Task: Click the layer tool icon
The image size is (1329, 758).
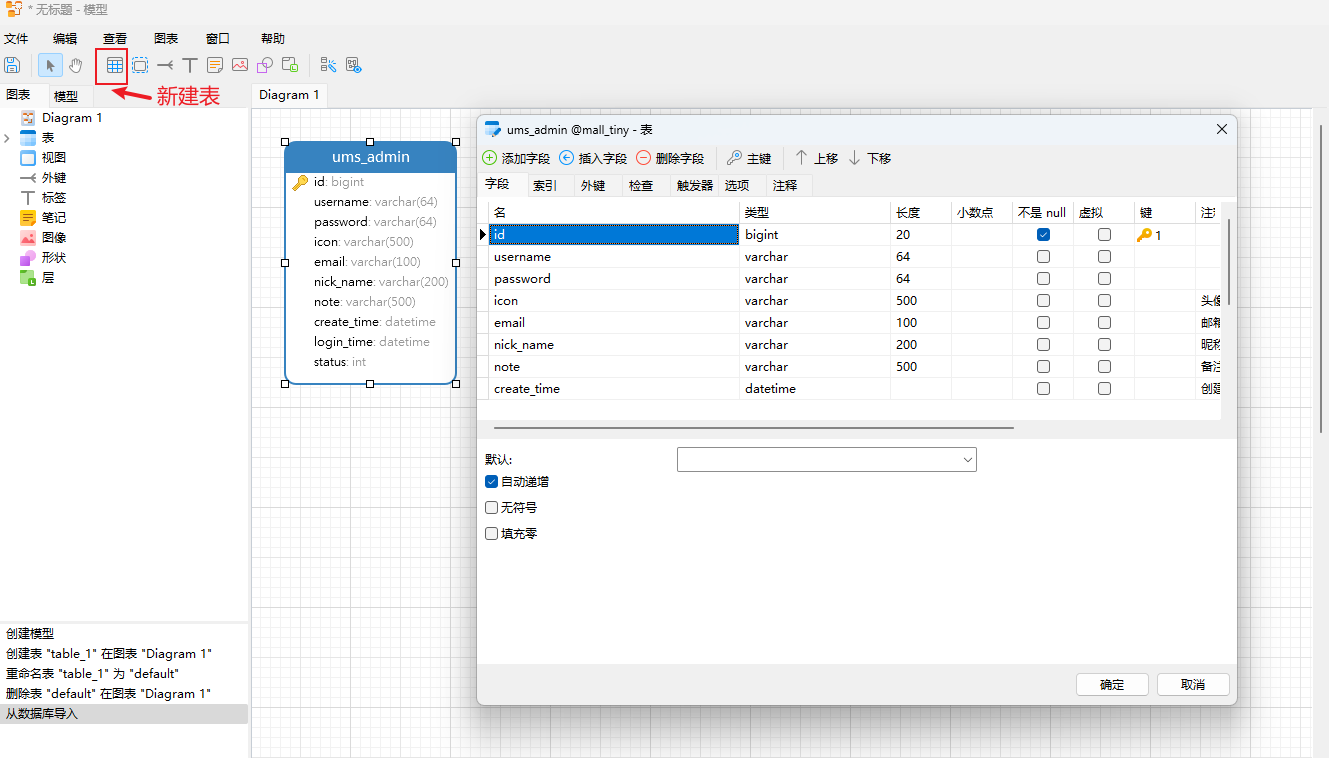Action: pos(290,65)
